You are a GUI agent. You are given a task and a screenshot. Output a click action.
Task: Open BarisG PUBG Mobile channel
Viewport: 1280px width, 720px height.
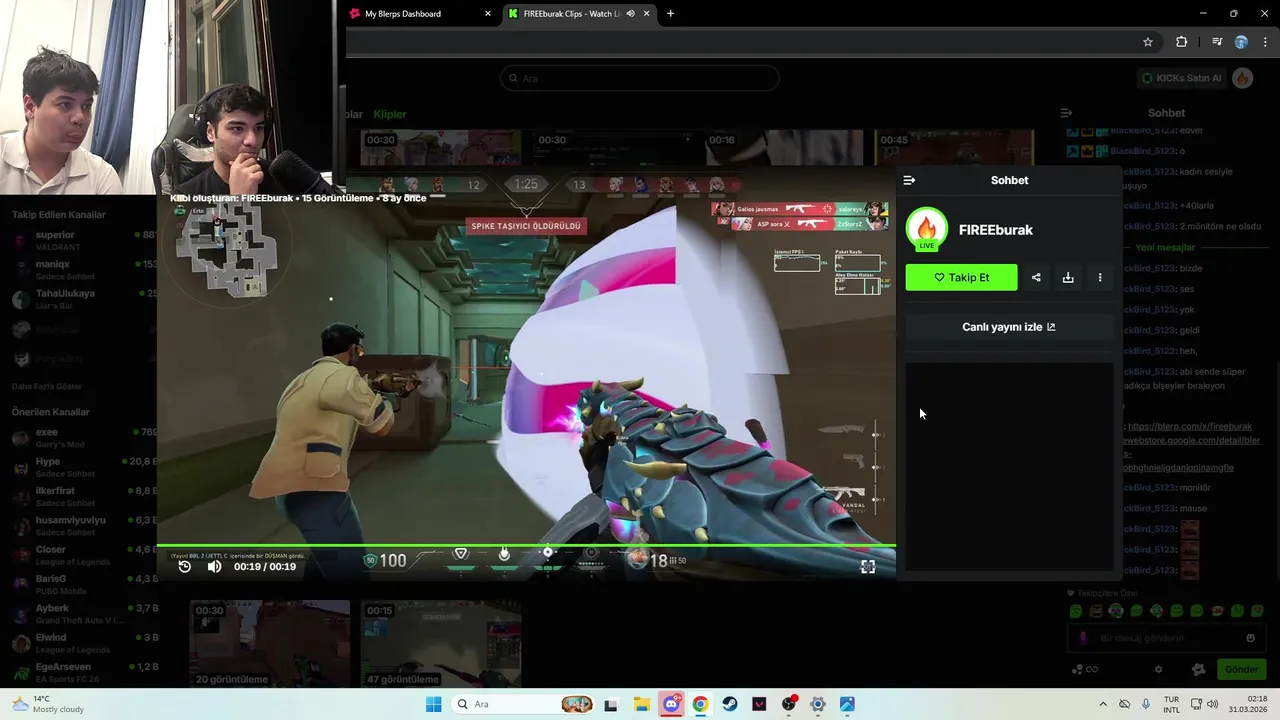point(79,584)
